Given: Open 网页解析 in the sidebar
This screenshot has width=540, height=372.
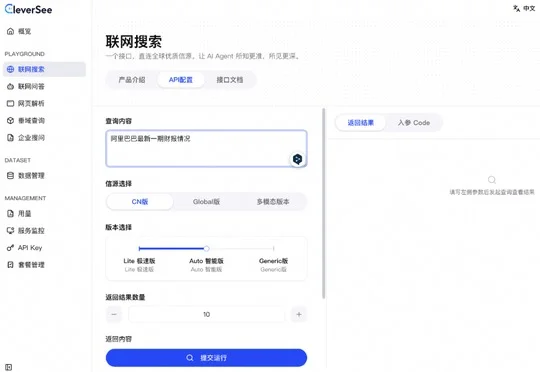Looking at the screenshot, I should [x=31, y=103].
